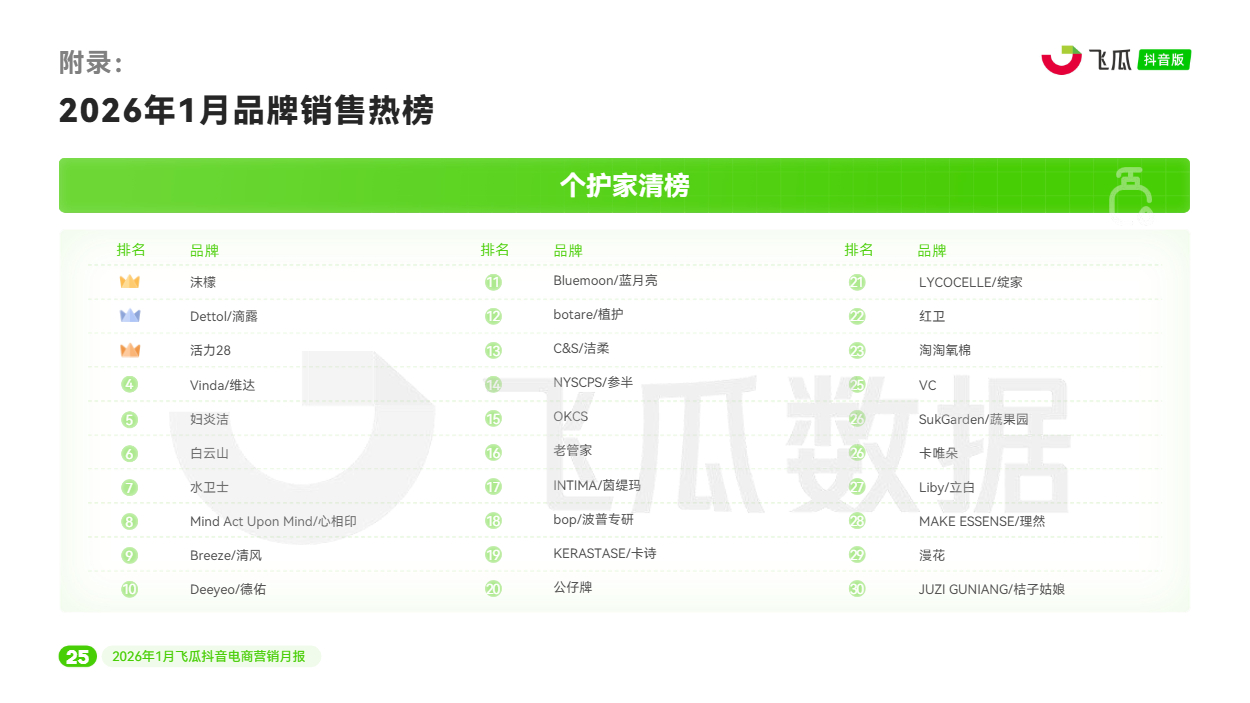Select the rank 4 badge beside Vinda/维达
The width and height of the screenshot is (1250, 703).
(x=130, y=385)
